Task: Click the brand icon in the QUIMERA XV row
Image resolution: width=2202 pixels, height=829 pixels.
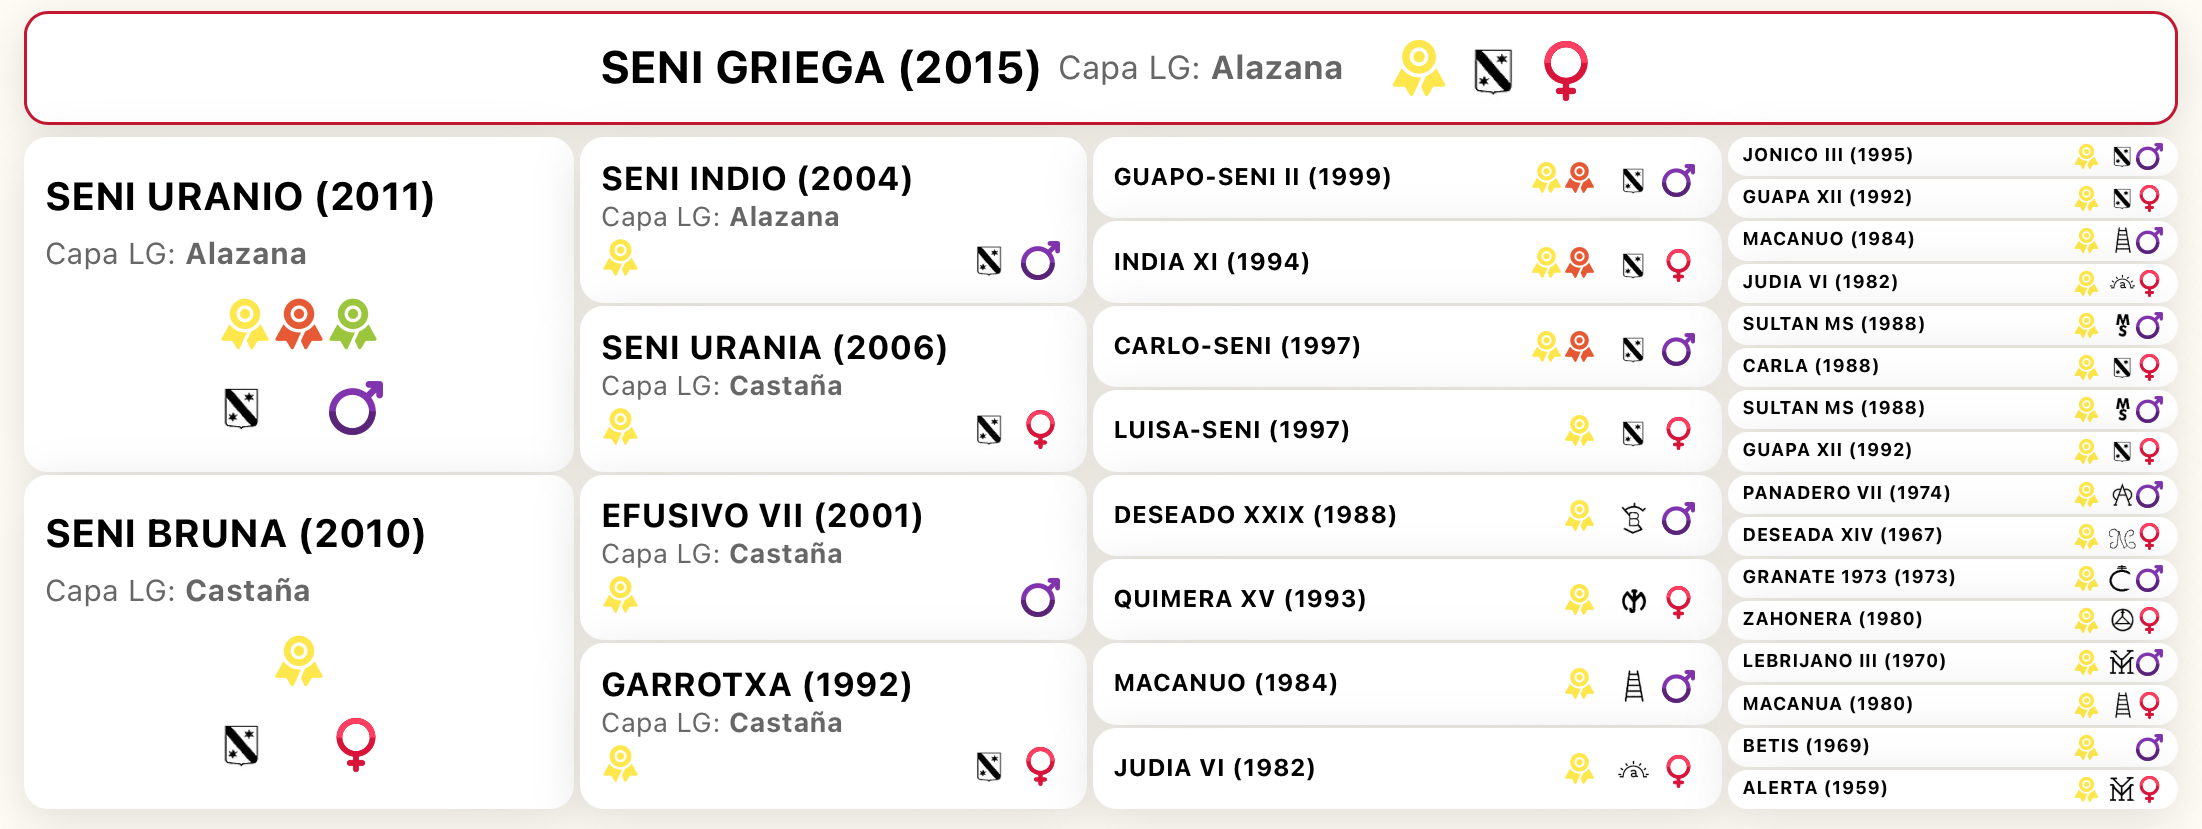Action: click(1633, 601)
